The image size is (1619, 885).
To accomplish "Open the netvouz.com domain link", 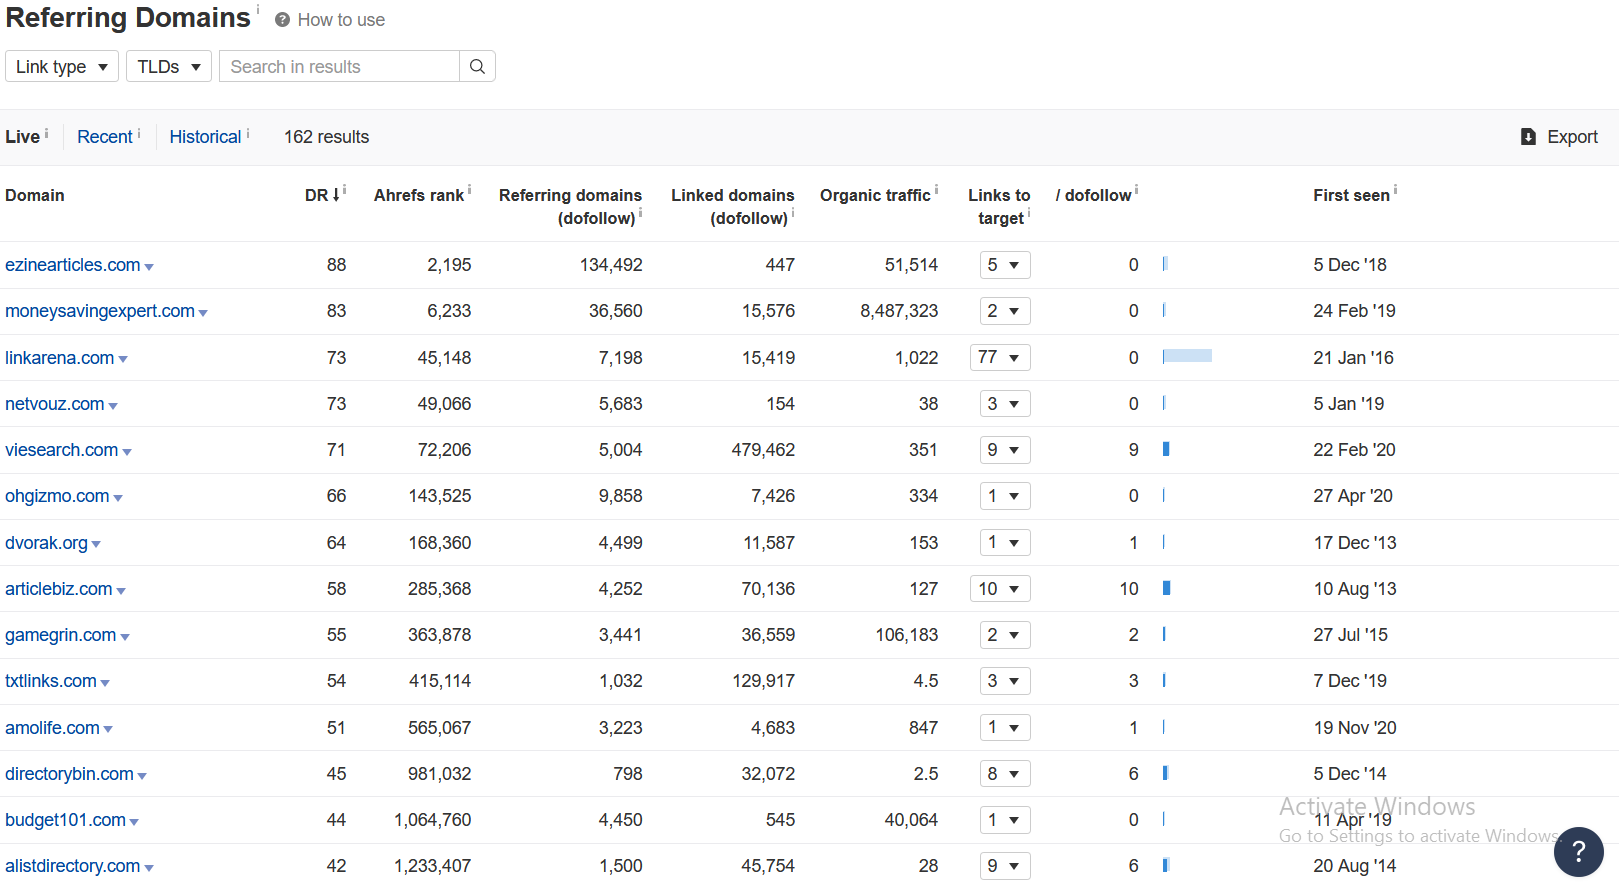I will pos(55,404).
